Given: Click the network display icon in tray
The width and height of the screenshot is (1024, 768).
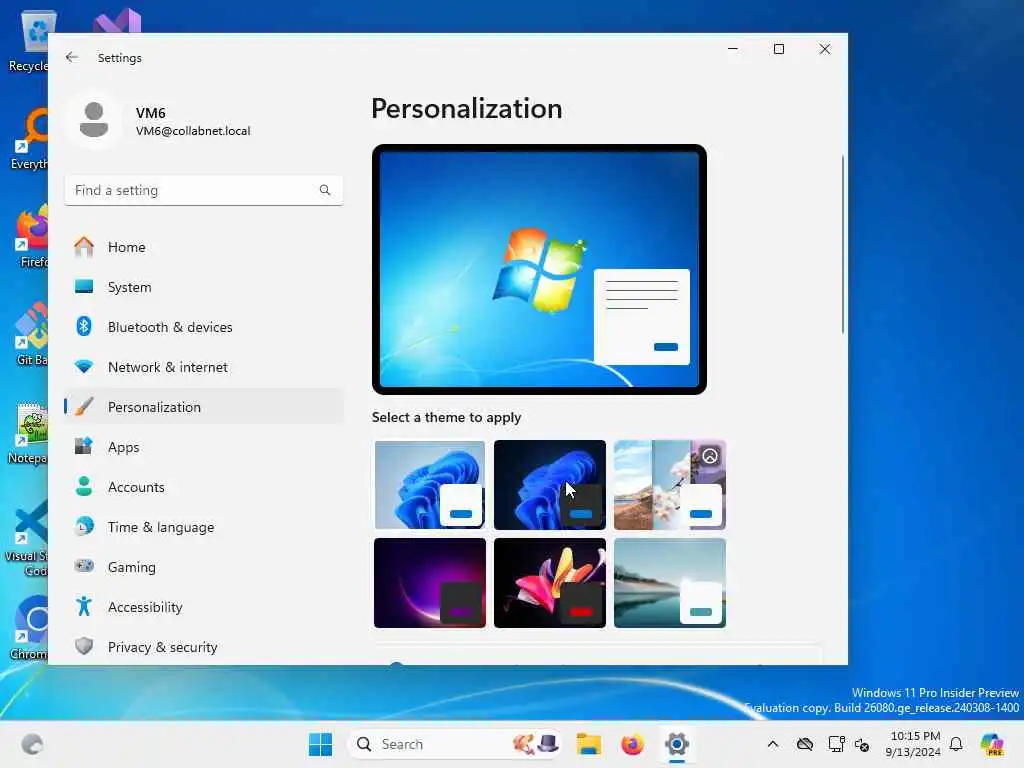Looking at the screenshot, I should [836, 744].
